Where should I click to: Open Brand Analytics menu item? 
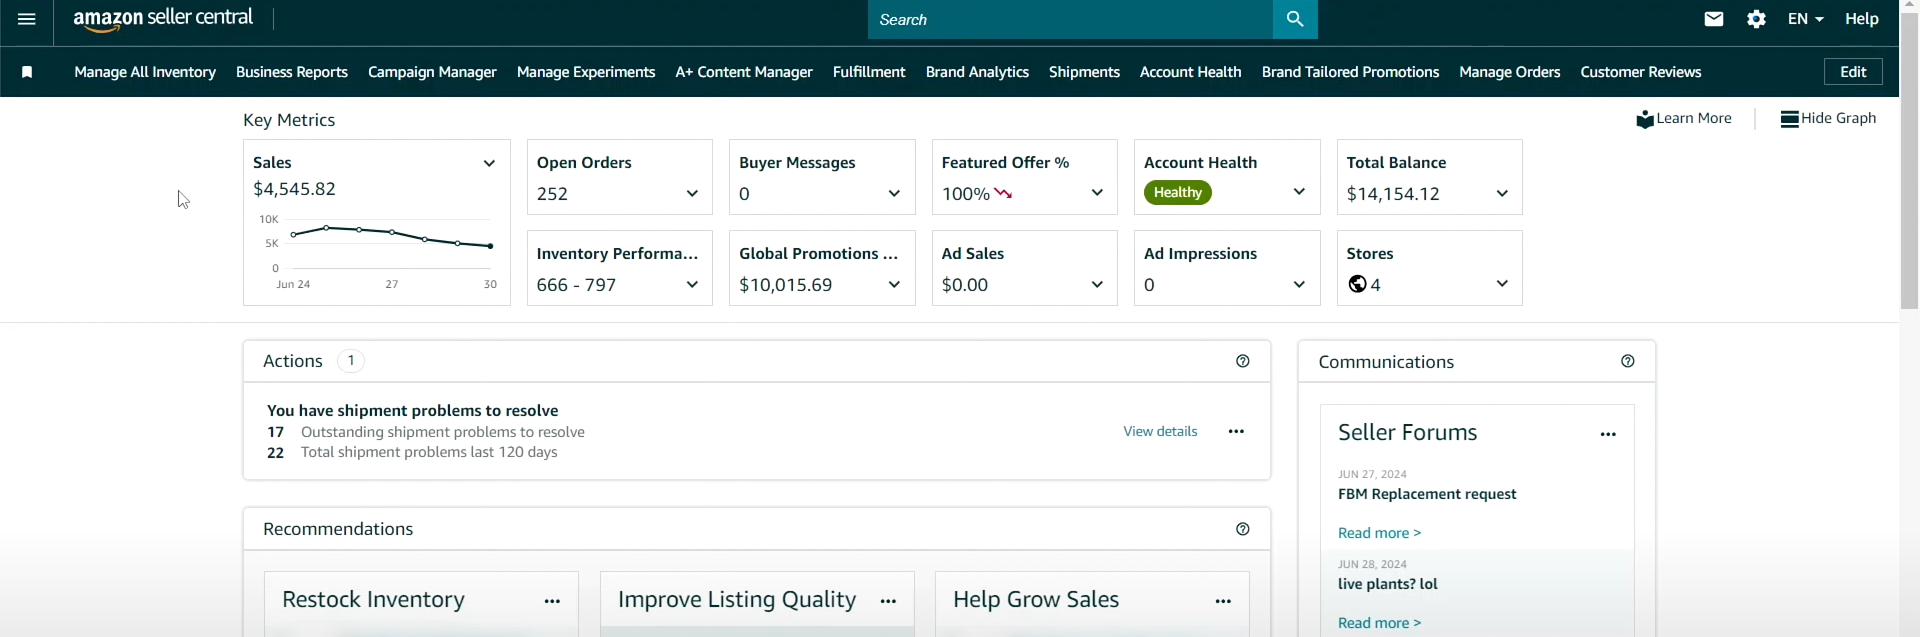pyautogui.click(x=977, y=72)
